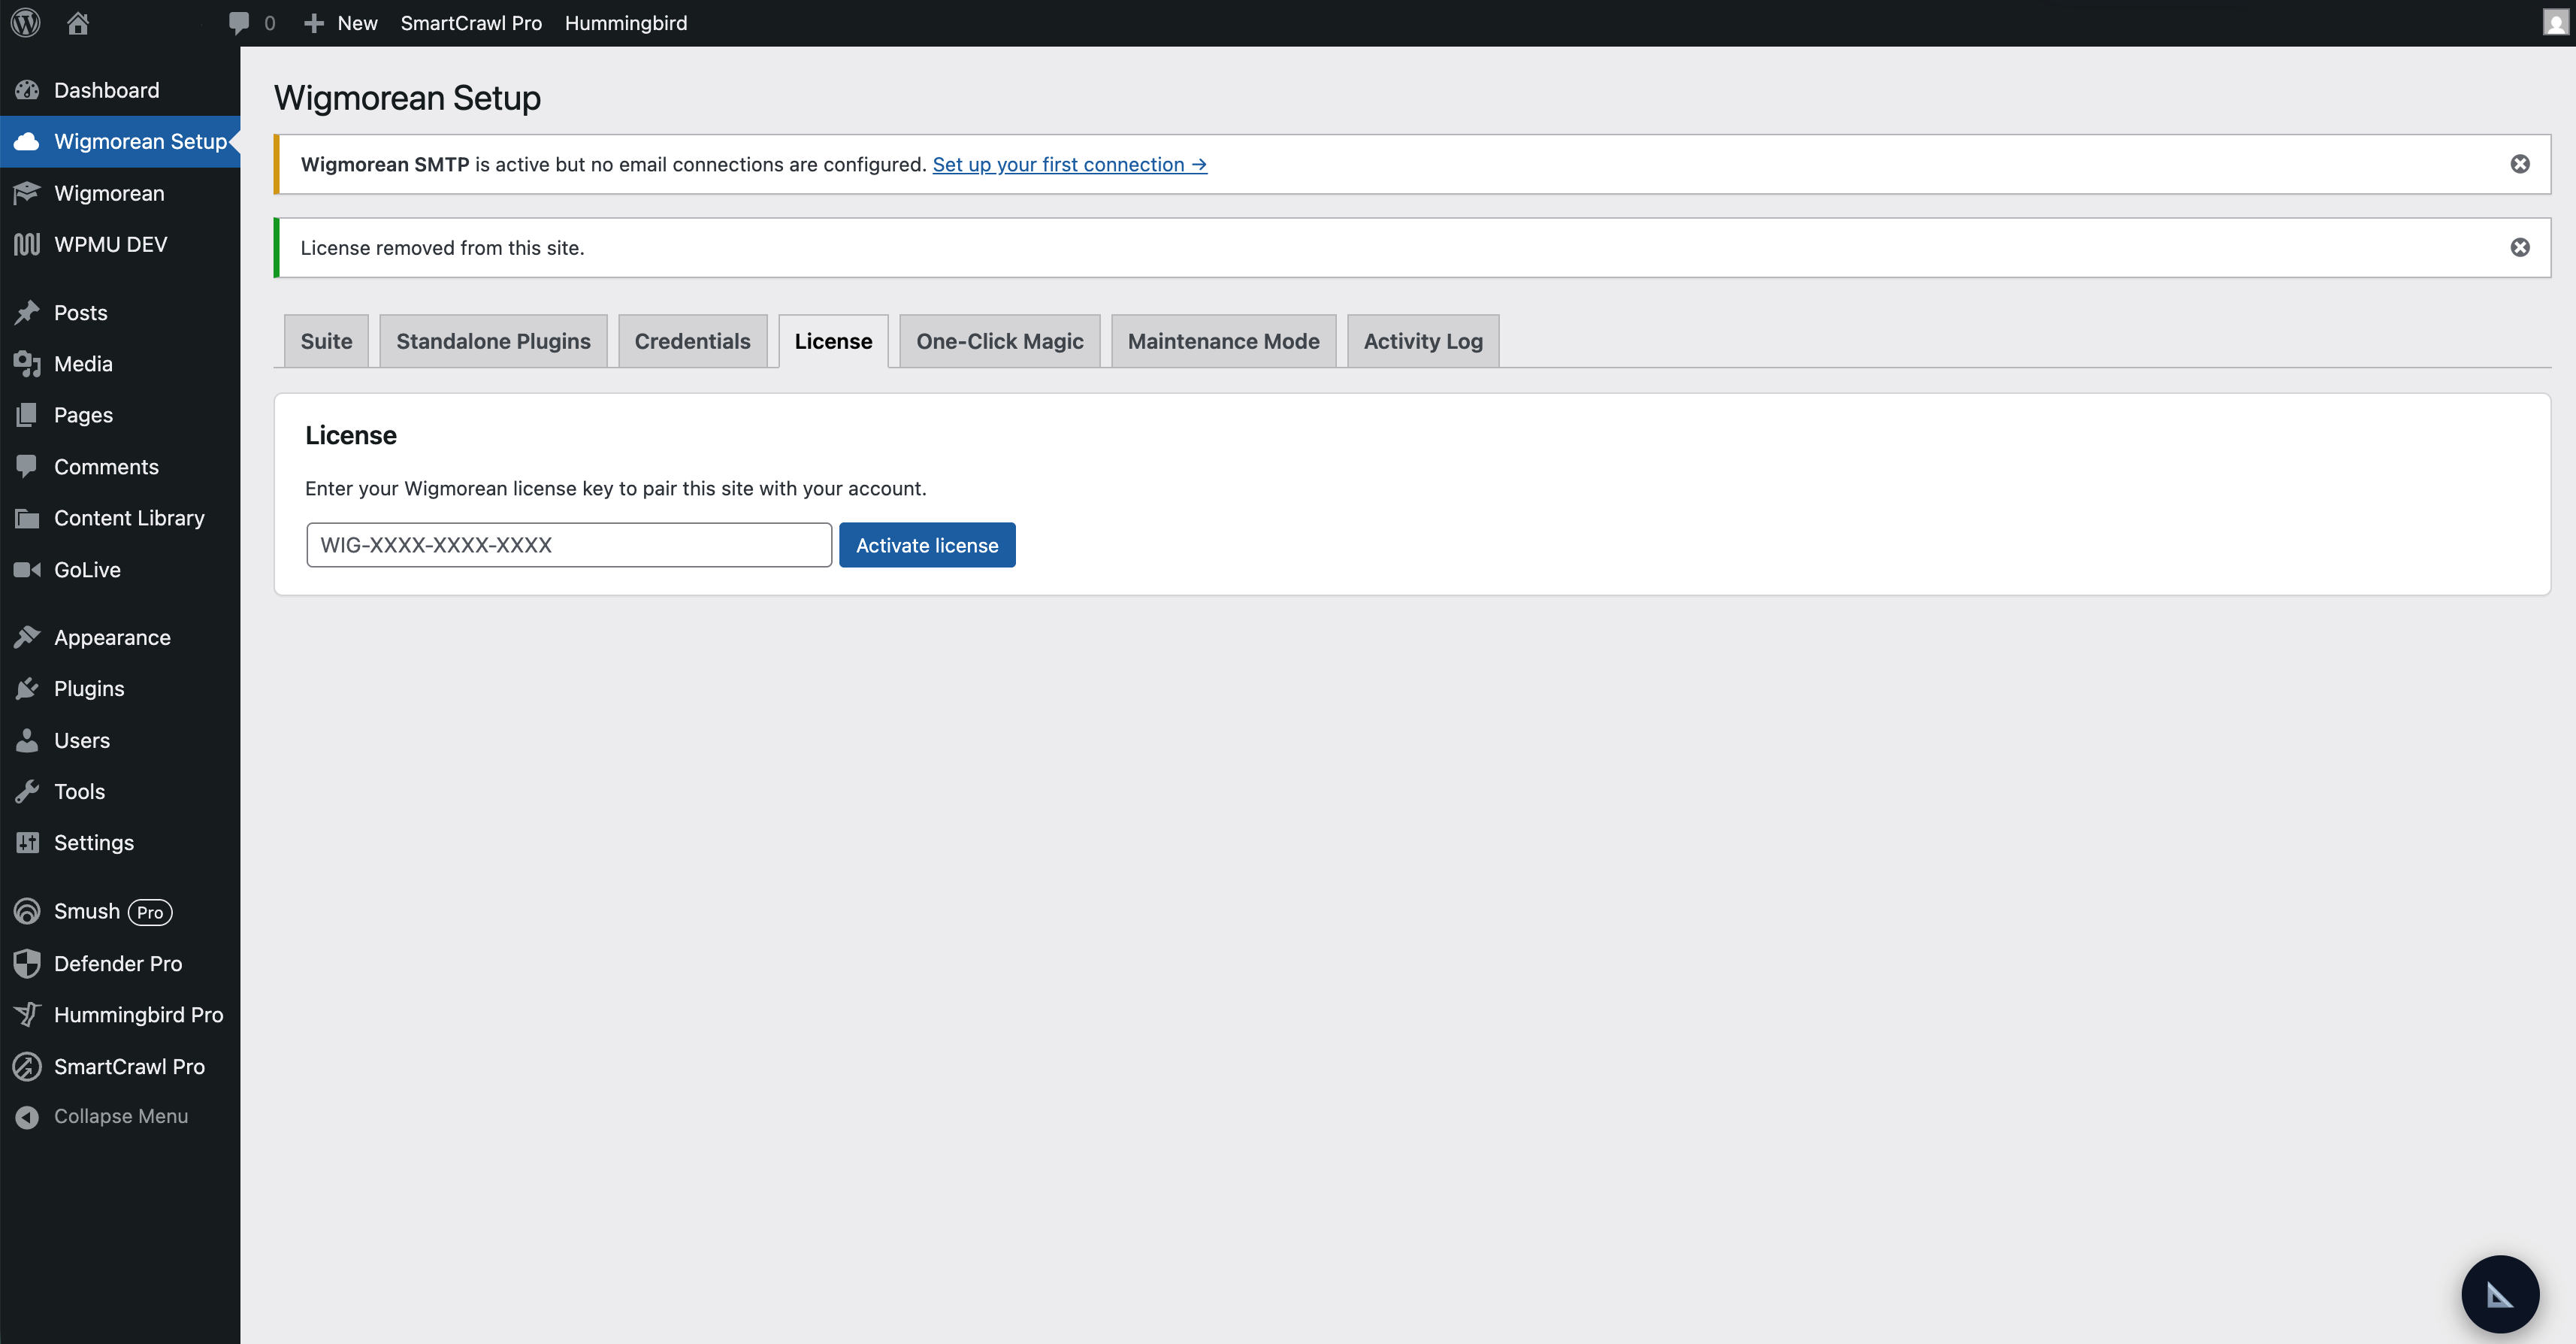The width and height of the screenshot is (2576, 1344).
Task: Click the Wigmorean Setup cloud icon
Action: pyautogui.click(x=27, y=141)
